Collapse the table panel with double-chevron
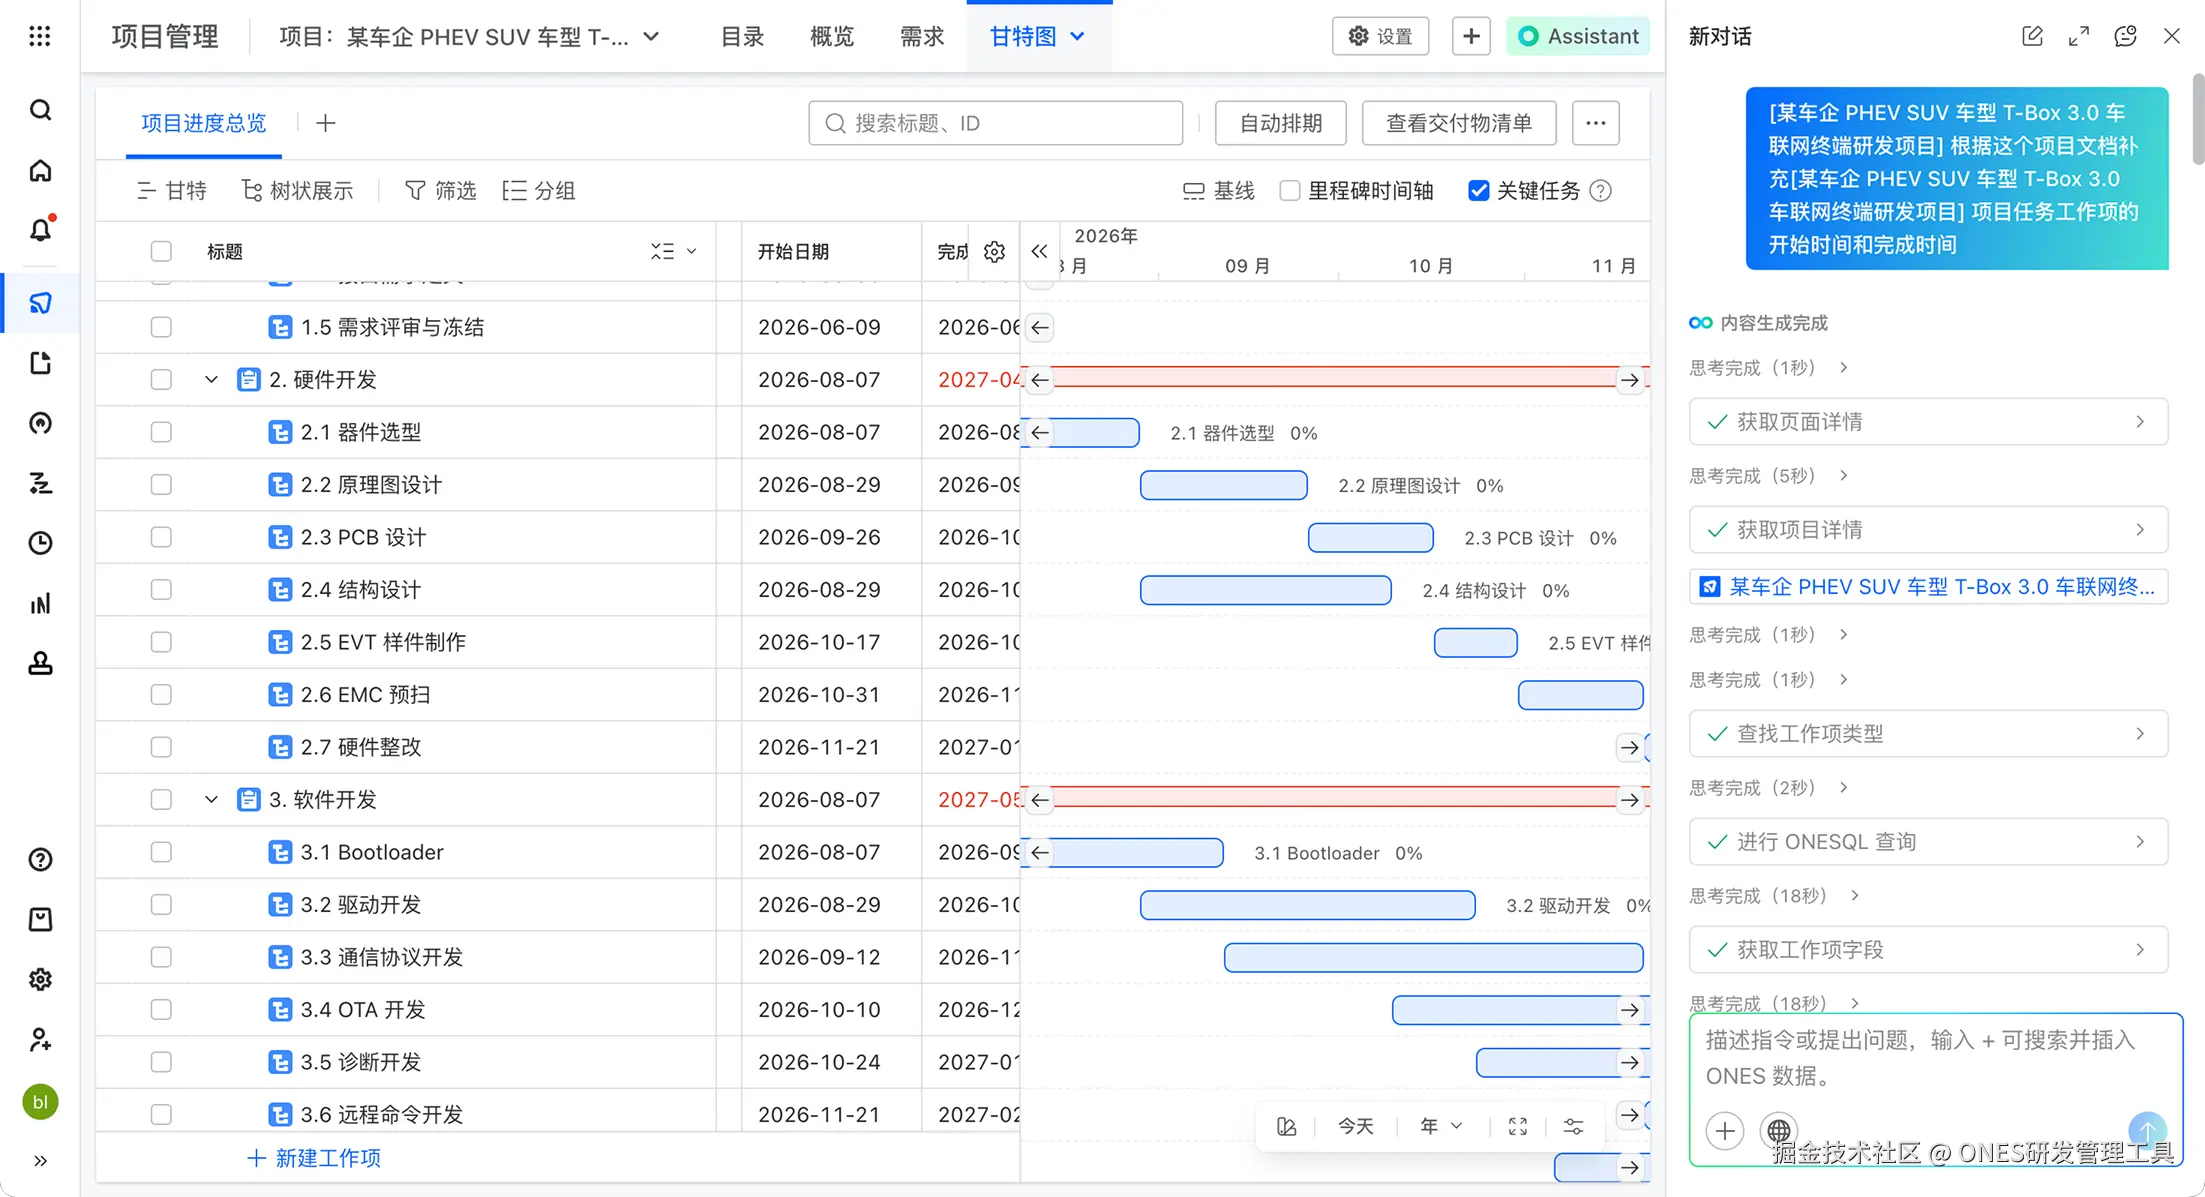This screenshot has width=2205, height=1197. coord(1039,252)
